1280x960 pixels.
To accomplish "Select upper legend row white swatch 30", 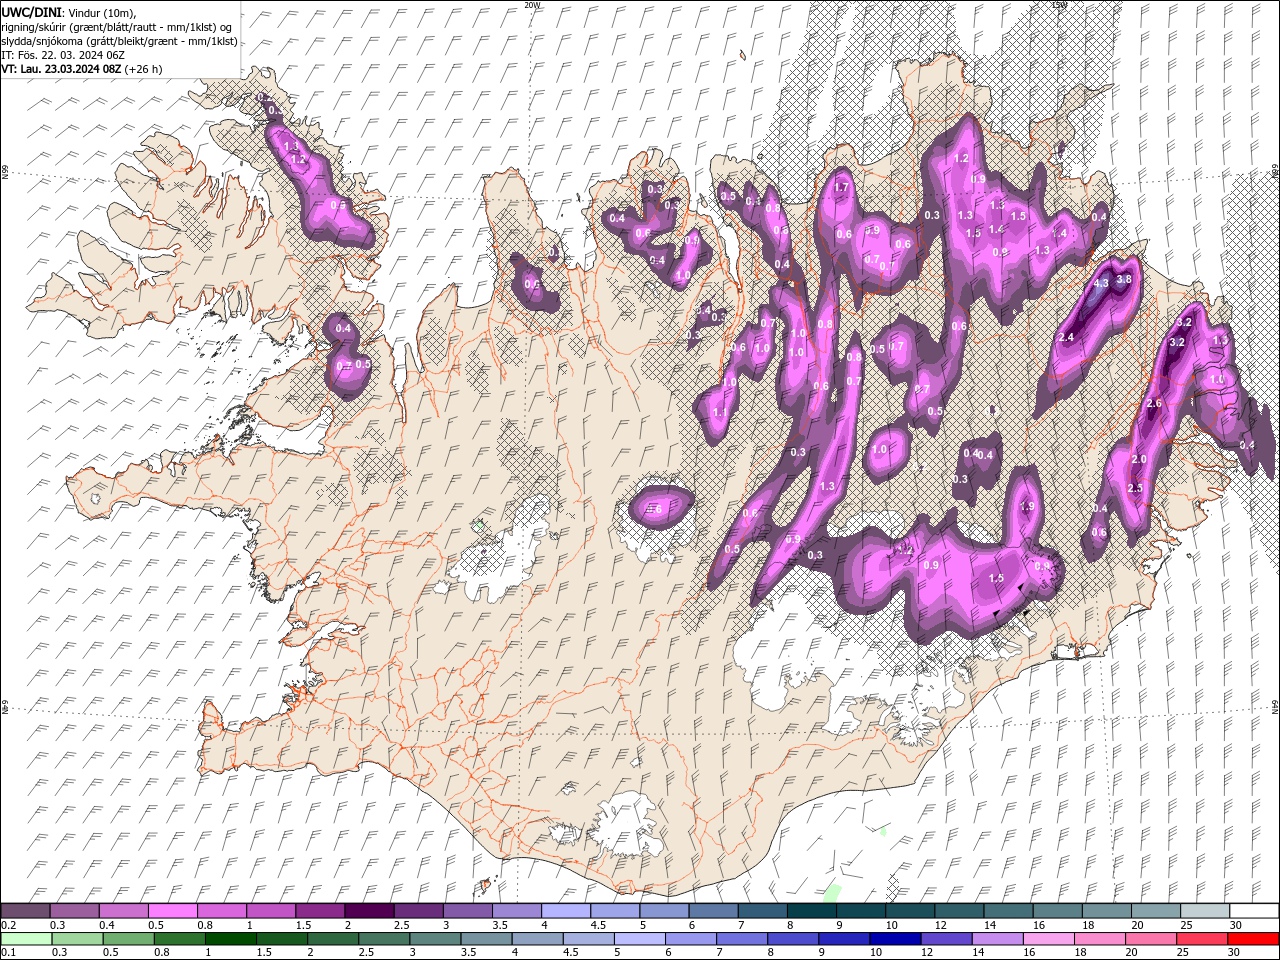I will pyautogui.click(x=1254, y=911).
